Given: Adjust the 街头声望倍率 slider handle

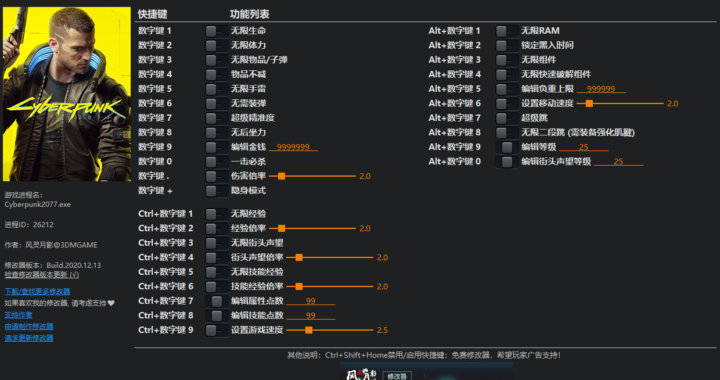Looking at the screenshot, I should [x=299, y=257].
